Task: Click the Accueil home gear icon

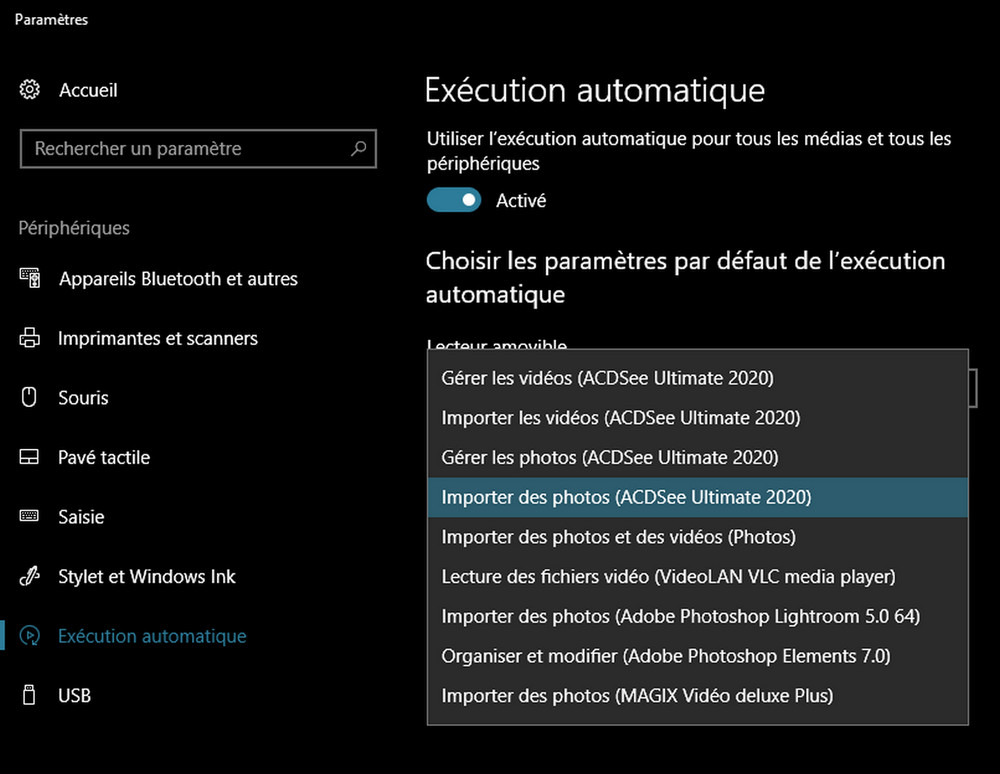Action: [x=30, y=90]
